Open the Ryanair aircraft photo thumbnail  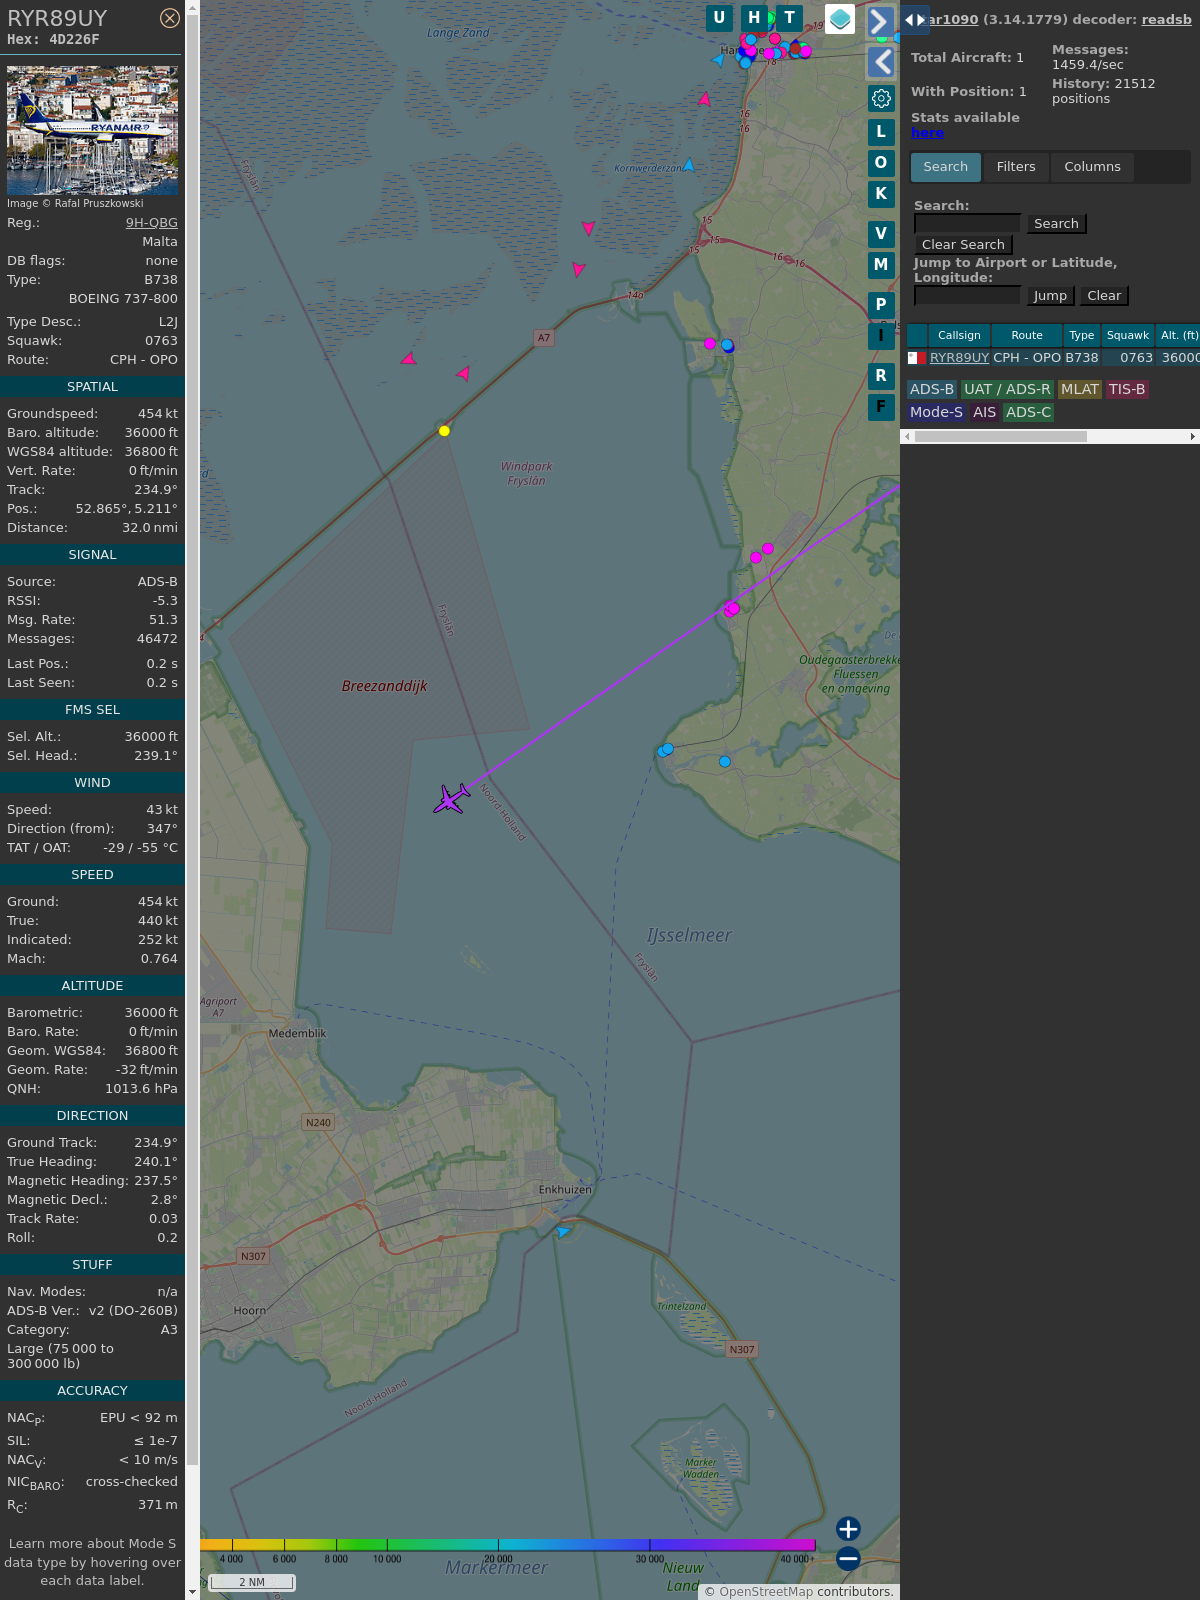[92, 130]
